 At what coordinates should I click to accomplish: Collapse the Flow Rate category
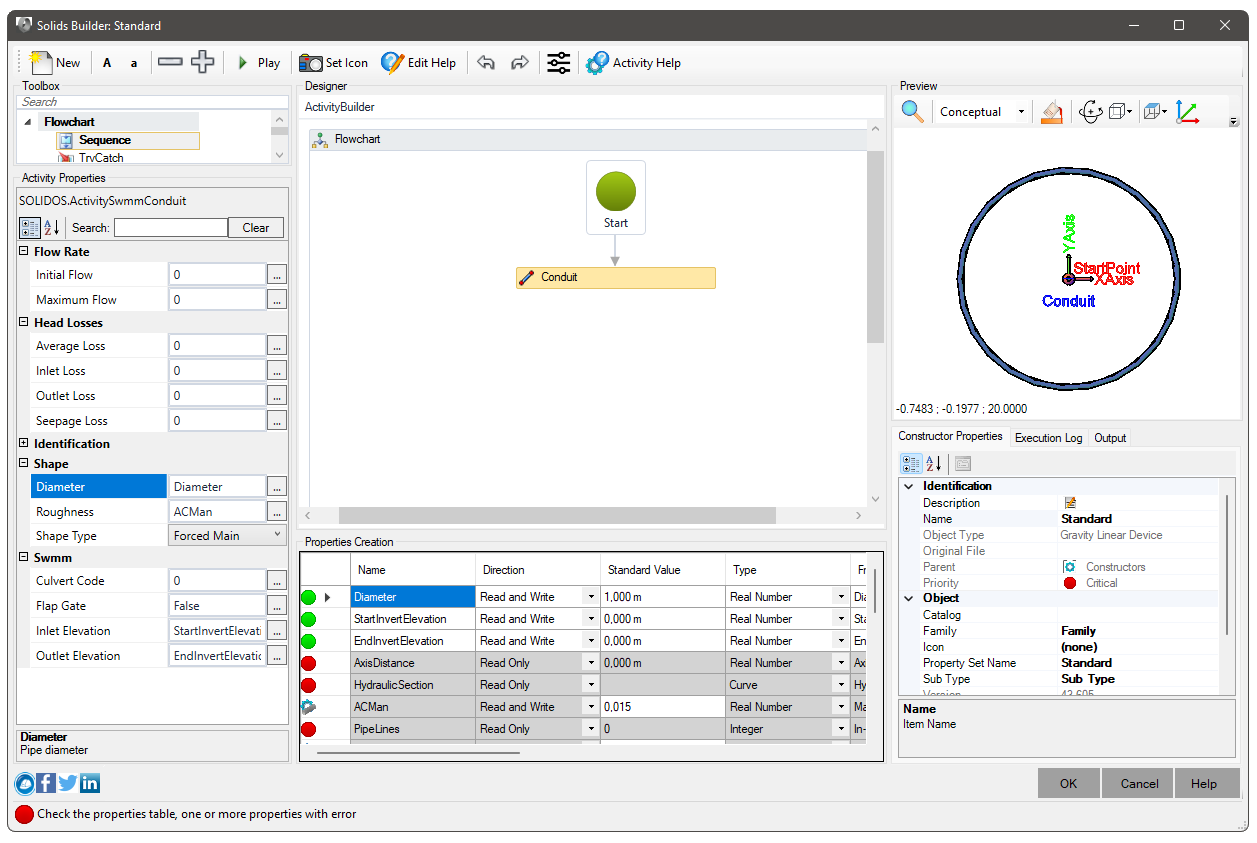[x=24, y=252]
